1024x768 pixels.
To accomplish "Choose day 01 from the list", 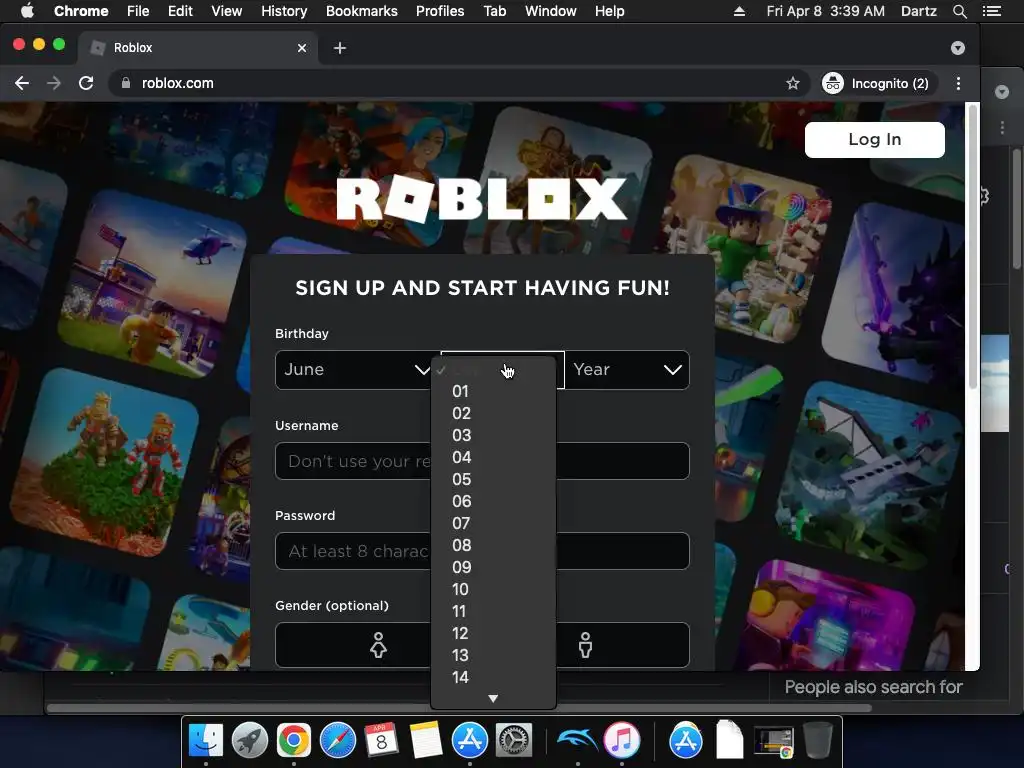I will pyautogui.click(x=493, y=391).
